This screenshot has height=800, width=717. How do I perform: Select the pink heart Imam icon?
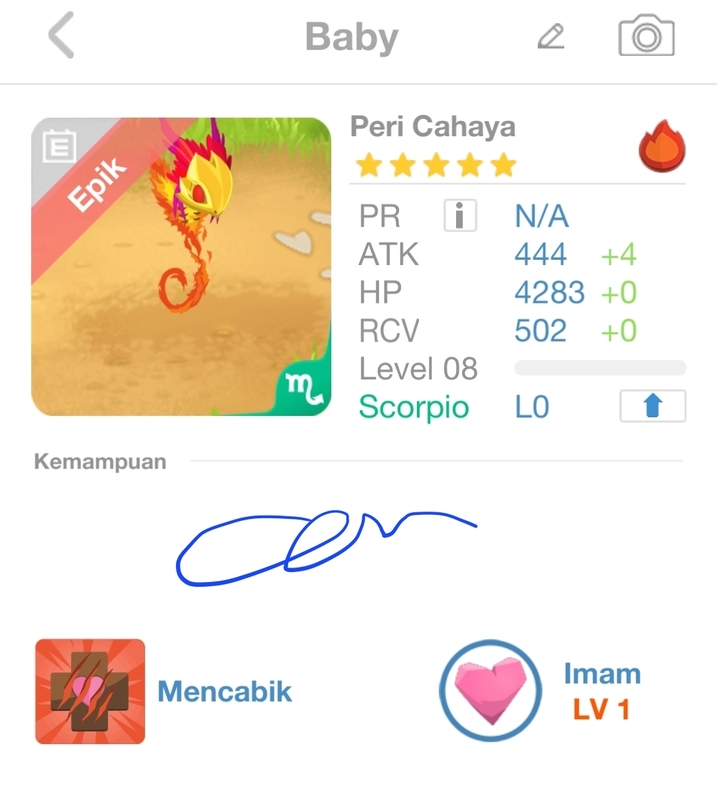490,690
